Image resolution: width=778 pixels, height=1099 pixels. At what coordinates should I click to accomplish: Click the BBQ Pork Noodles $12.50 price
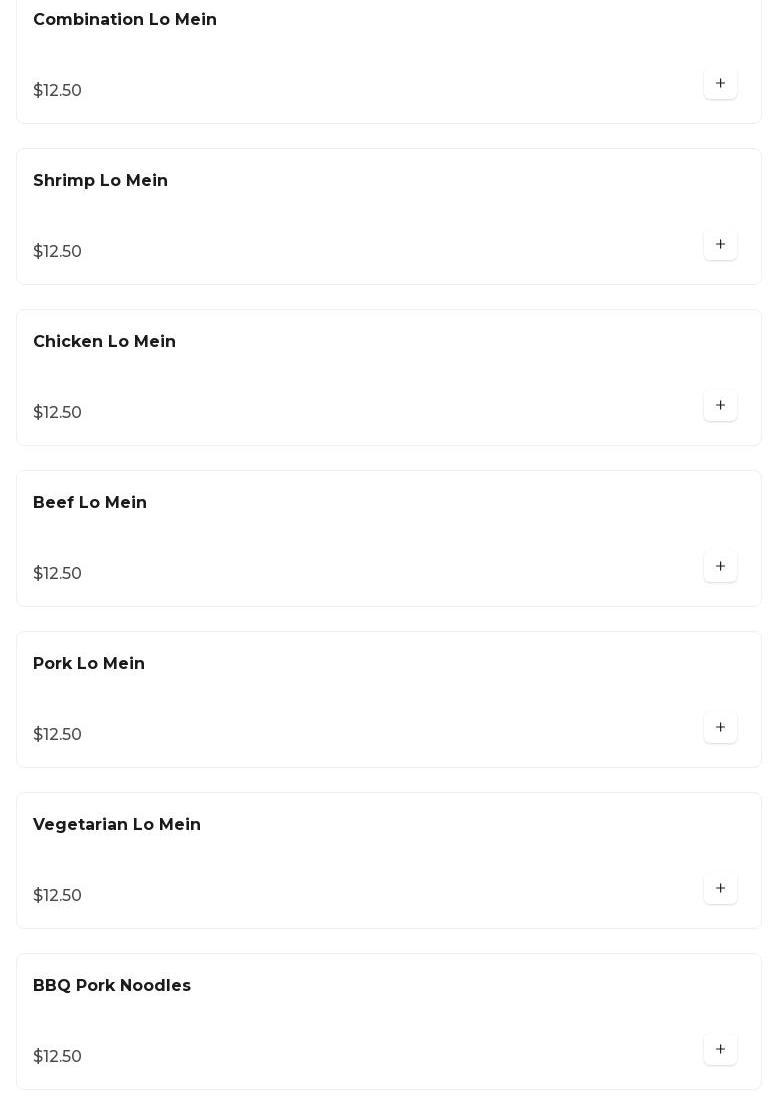click(57, 1057)
